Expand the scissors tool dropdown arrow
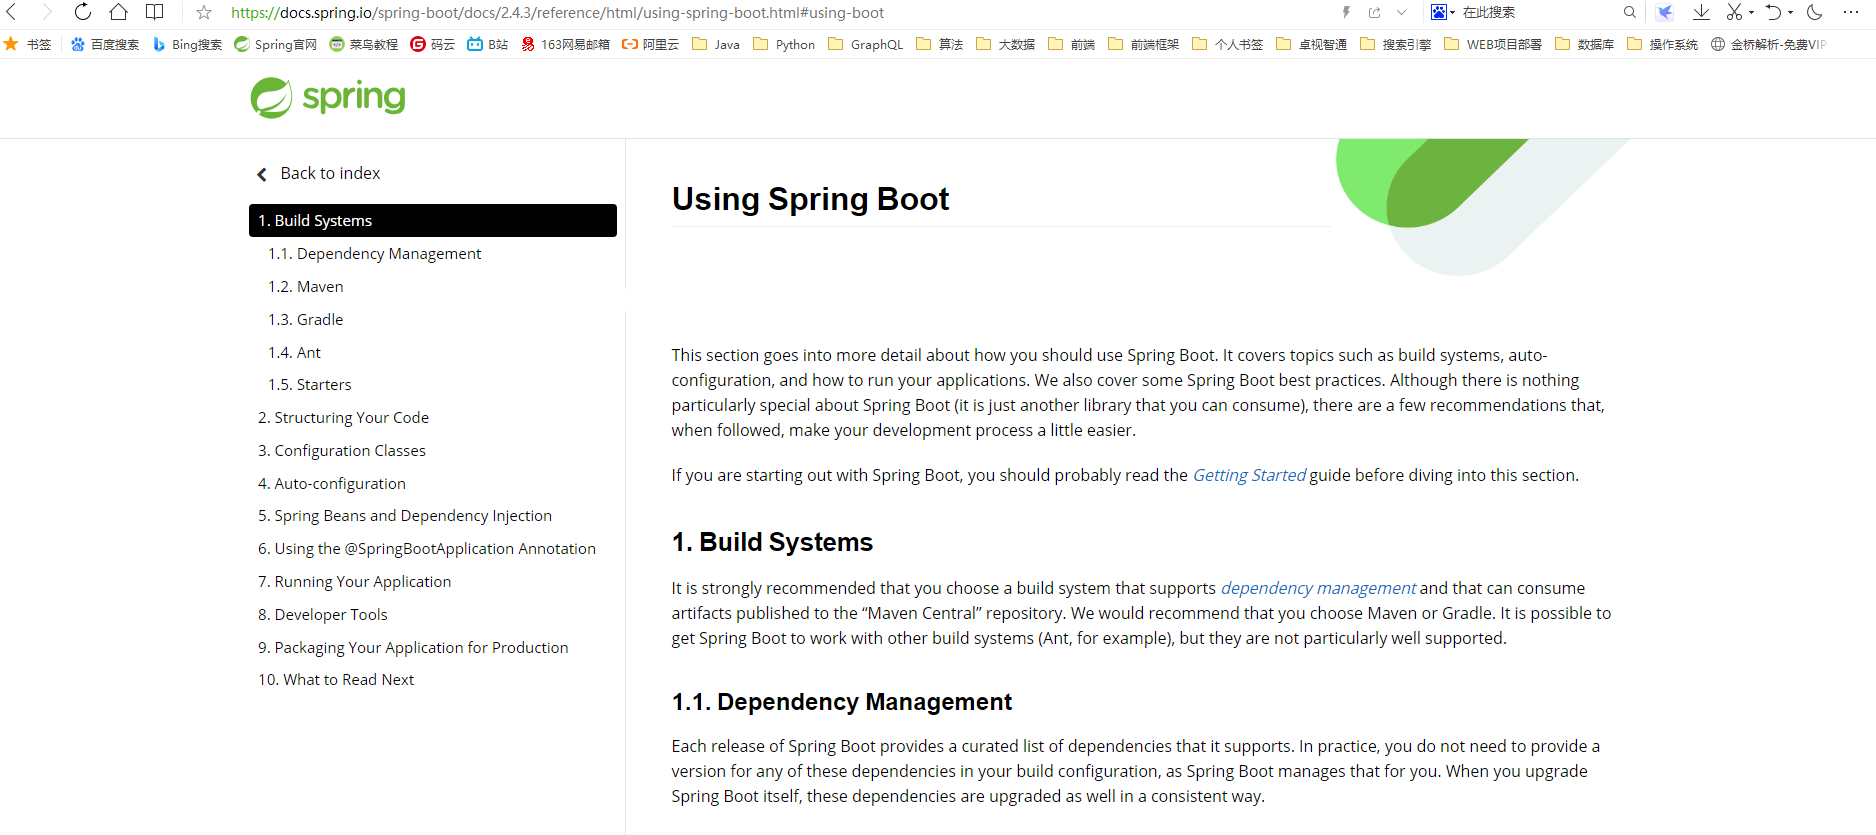 1751,13
